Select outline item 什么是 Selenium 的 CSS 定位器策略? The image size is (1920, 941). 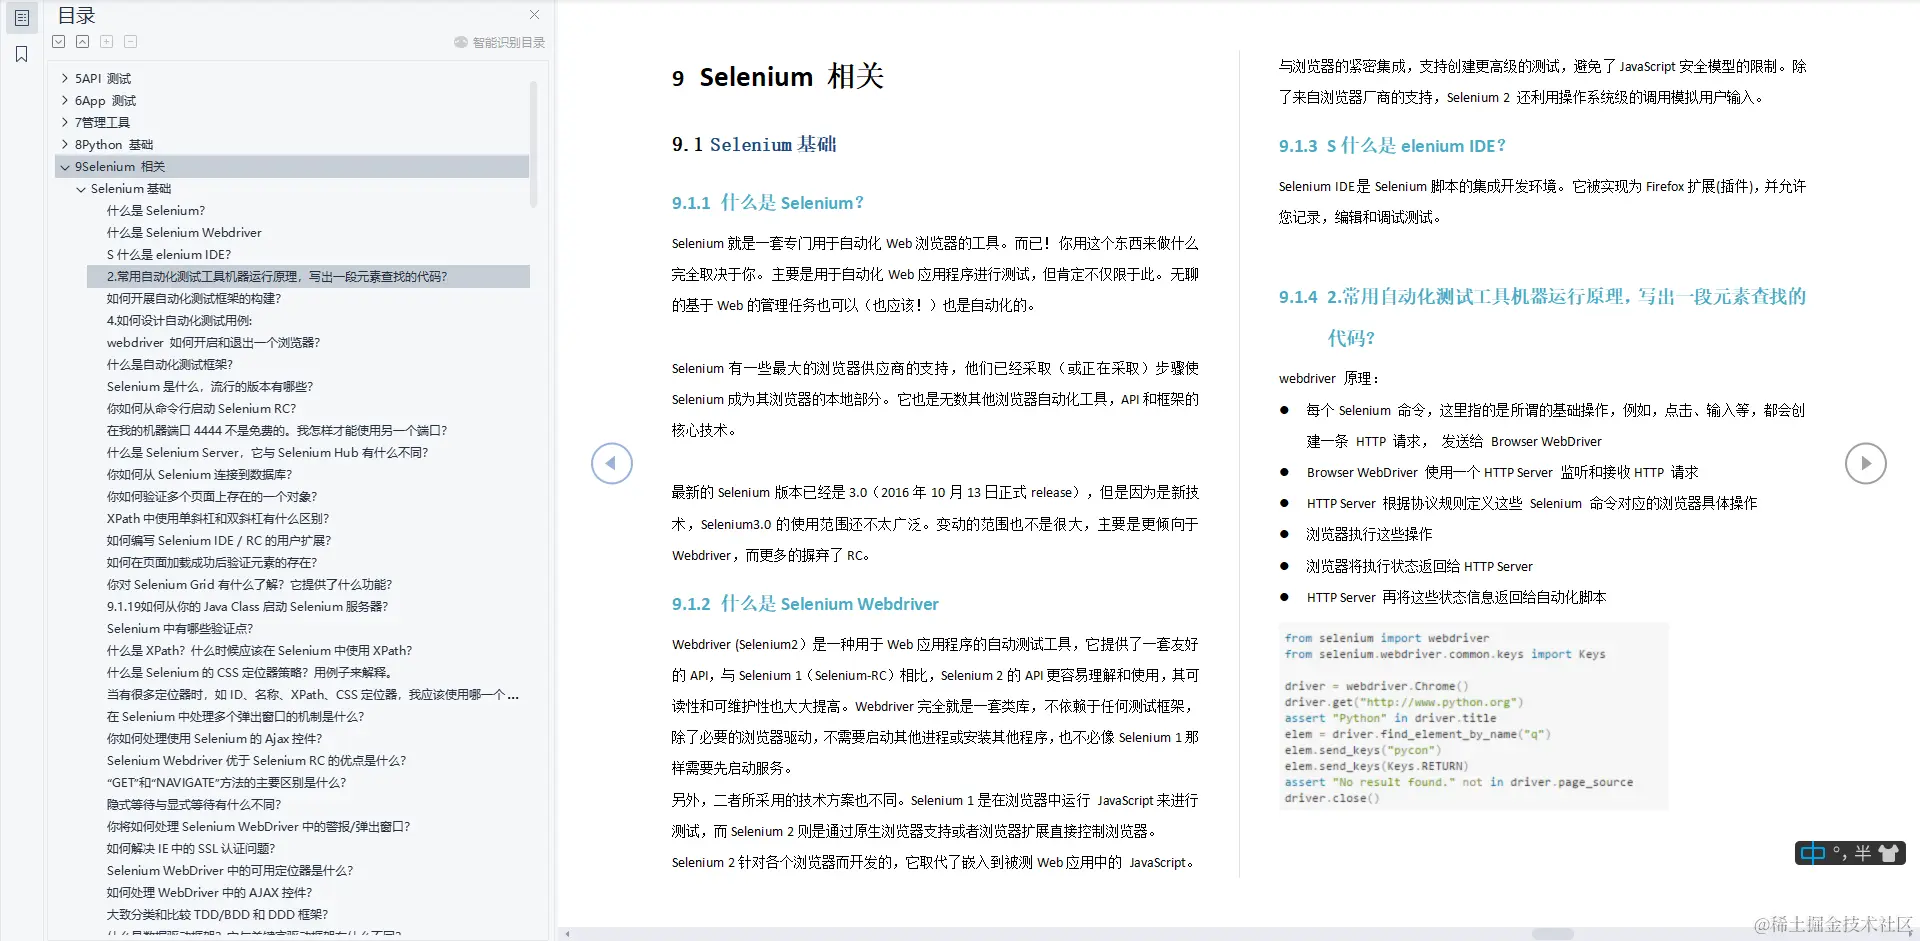(x=251, y=672)
